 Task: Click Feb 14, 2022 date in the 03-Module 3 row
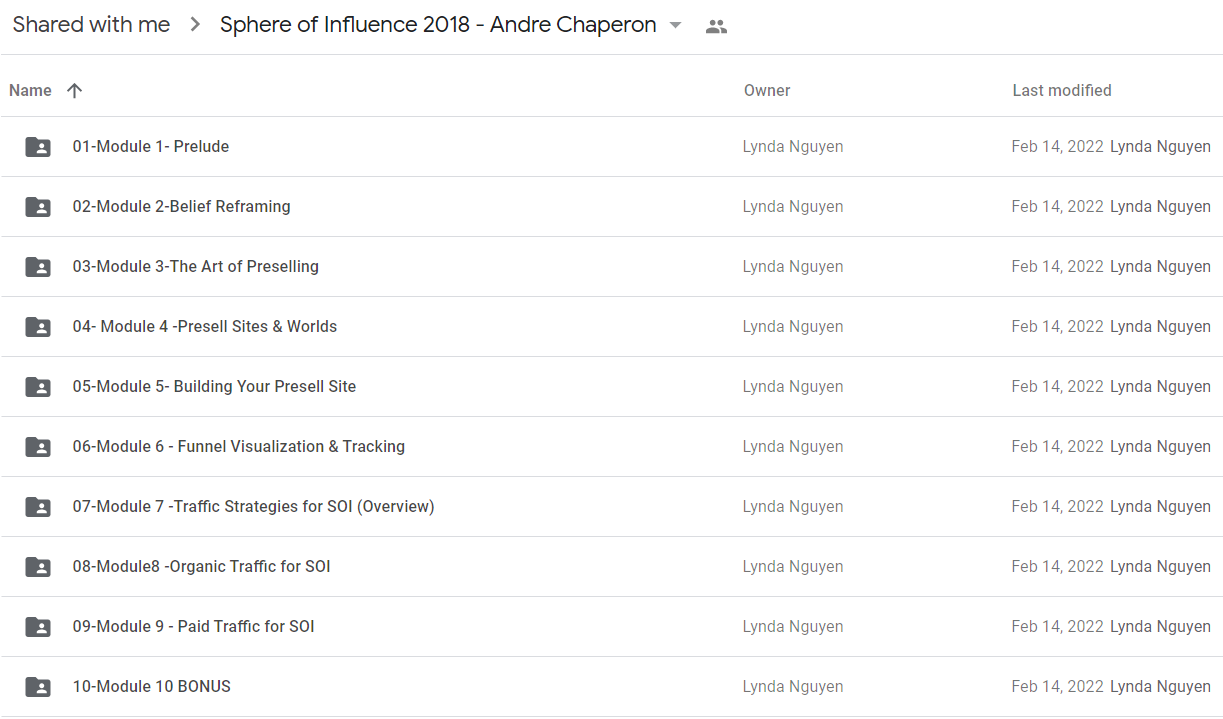pyautogui.click(x=1058, y=266)
